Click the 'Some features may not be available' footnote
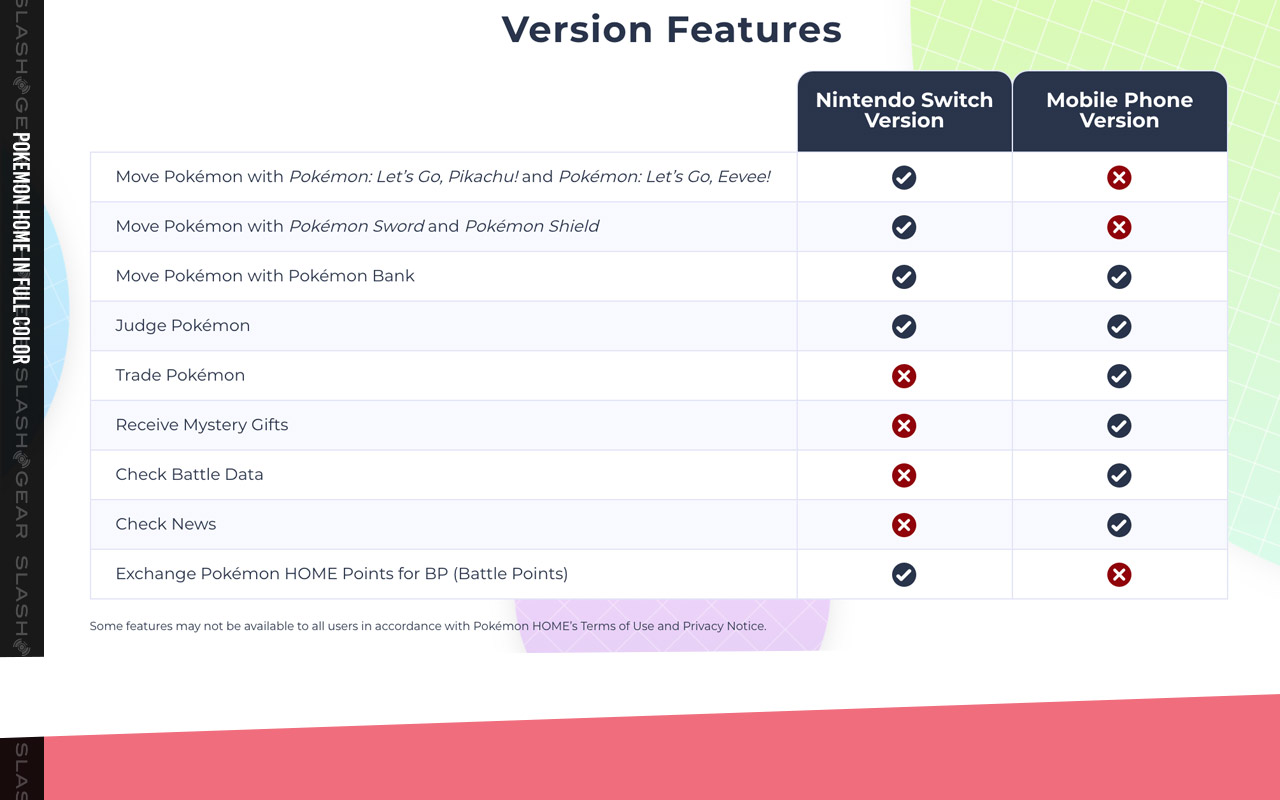 428,626
